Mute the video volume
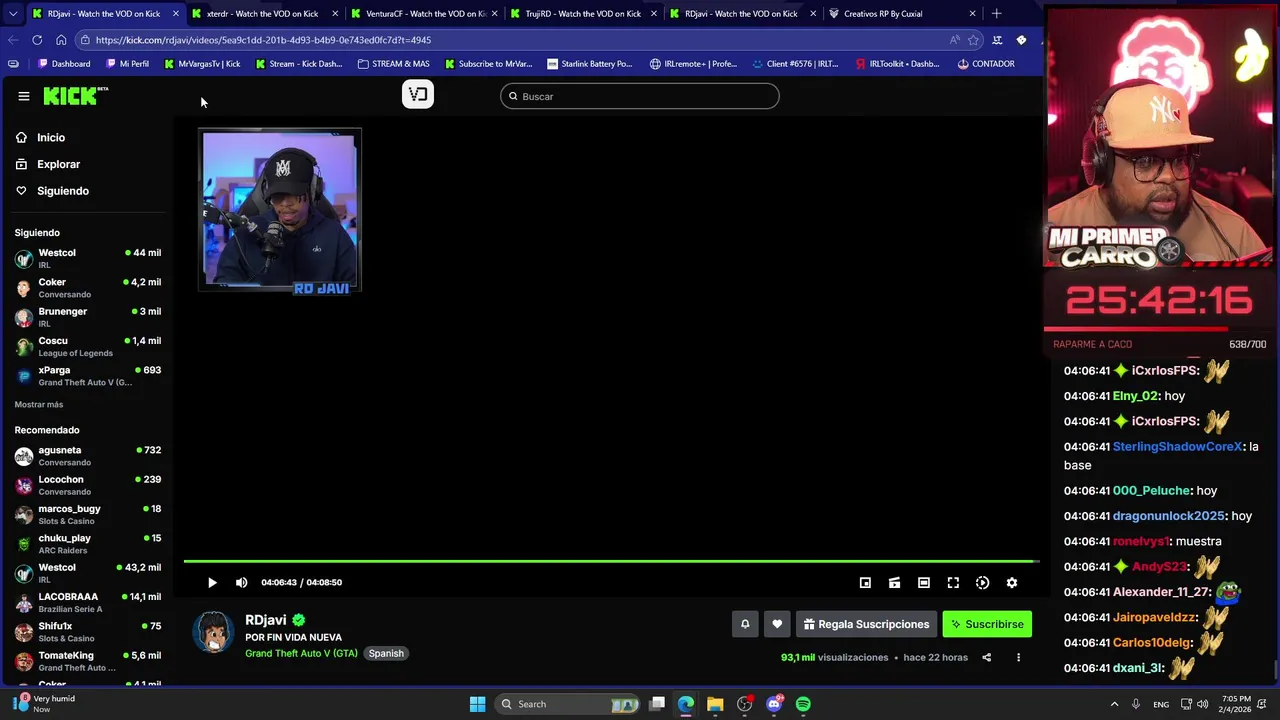 241,582
